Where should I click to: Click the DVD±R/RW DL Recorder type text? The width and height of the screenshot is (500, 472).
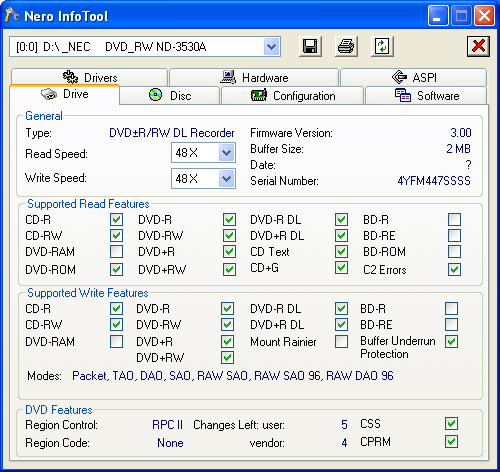[x=172, y=133]
